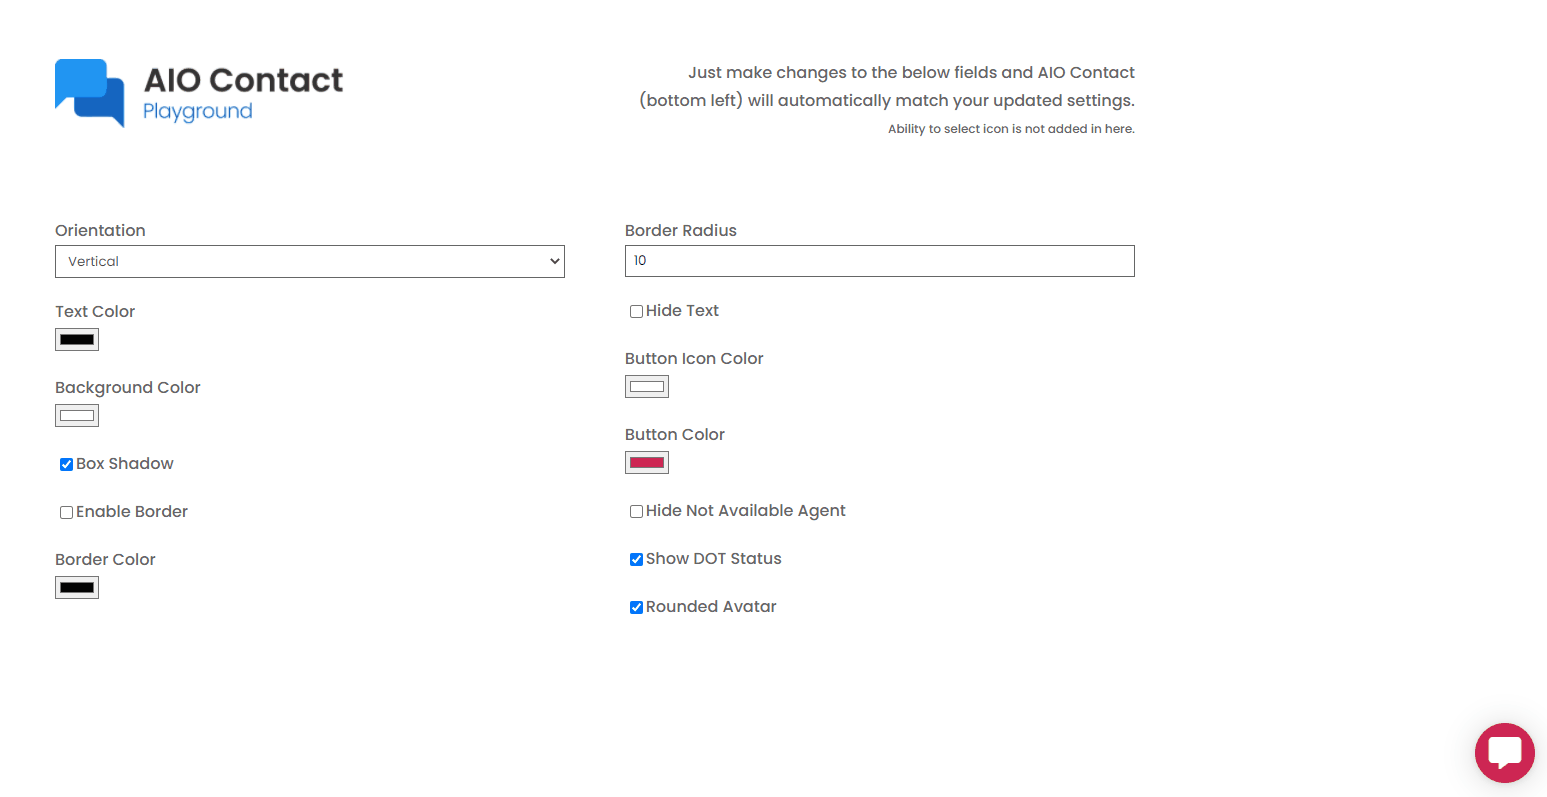Viewport: 1547px width, 797px height.
Task: Click the Orientation field label
Action: pos(100,231)
